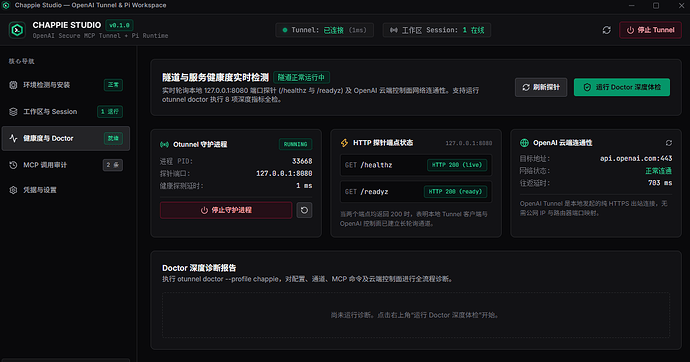Stop the tunnel with 停止 Tunnel button
Screen dimensions: 690x362
650,30
